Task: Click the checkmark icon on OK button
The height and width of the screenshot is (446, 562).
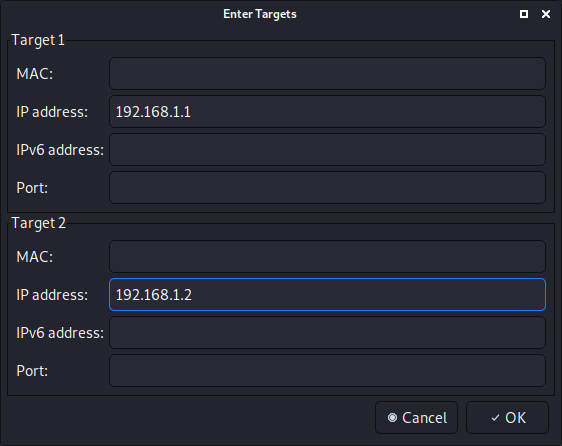Action: pyautogui.click(x=495, y=418)
